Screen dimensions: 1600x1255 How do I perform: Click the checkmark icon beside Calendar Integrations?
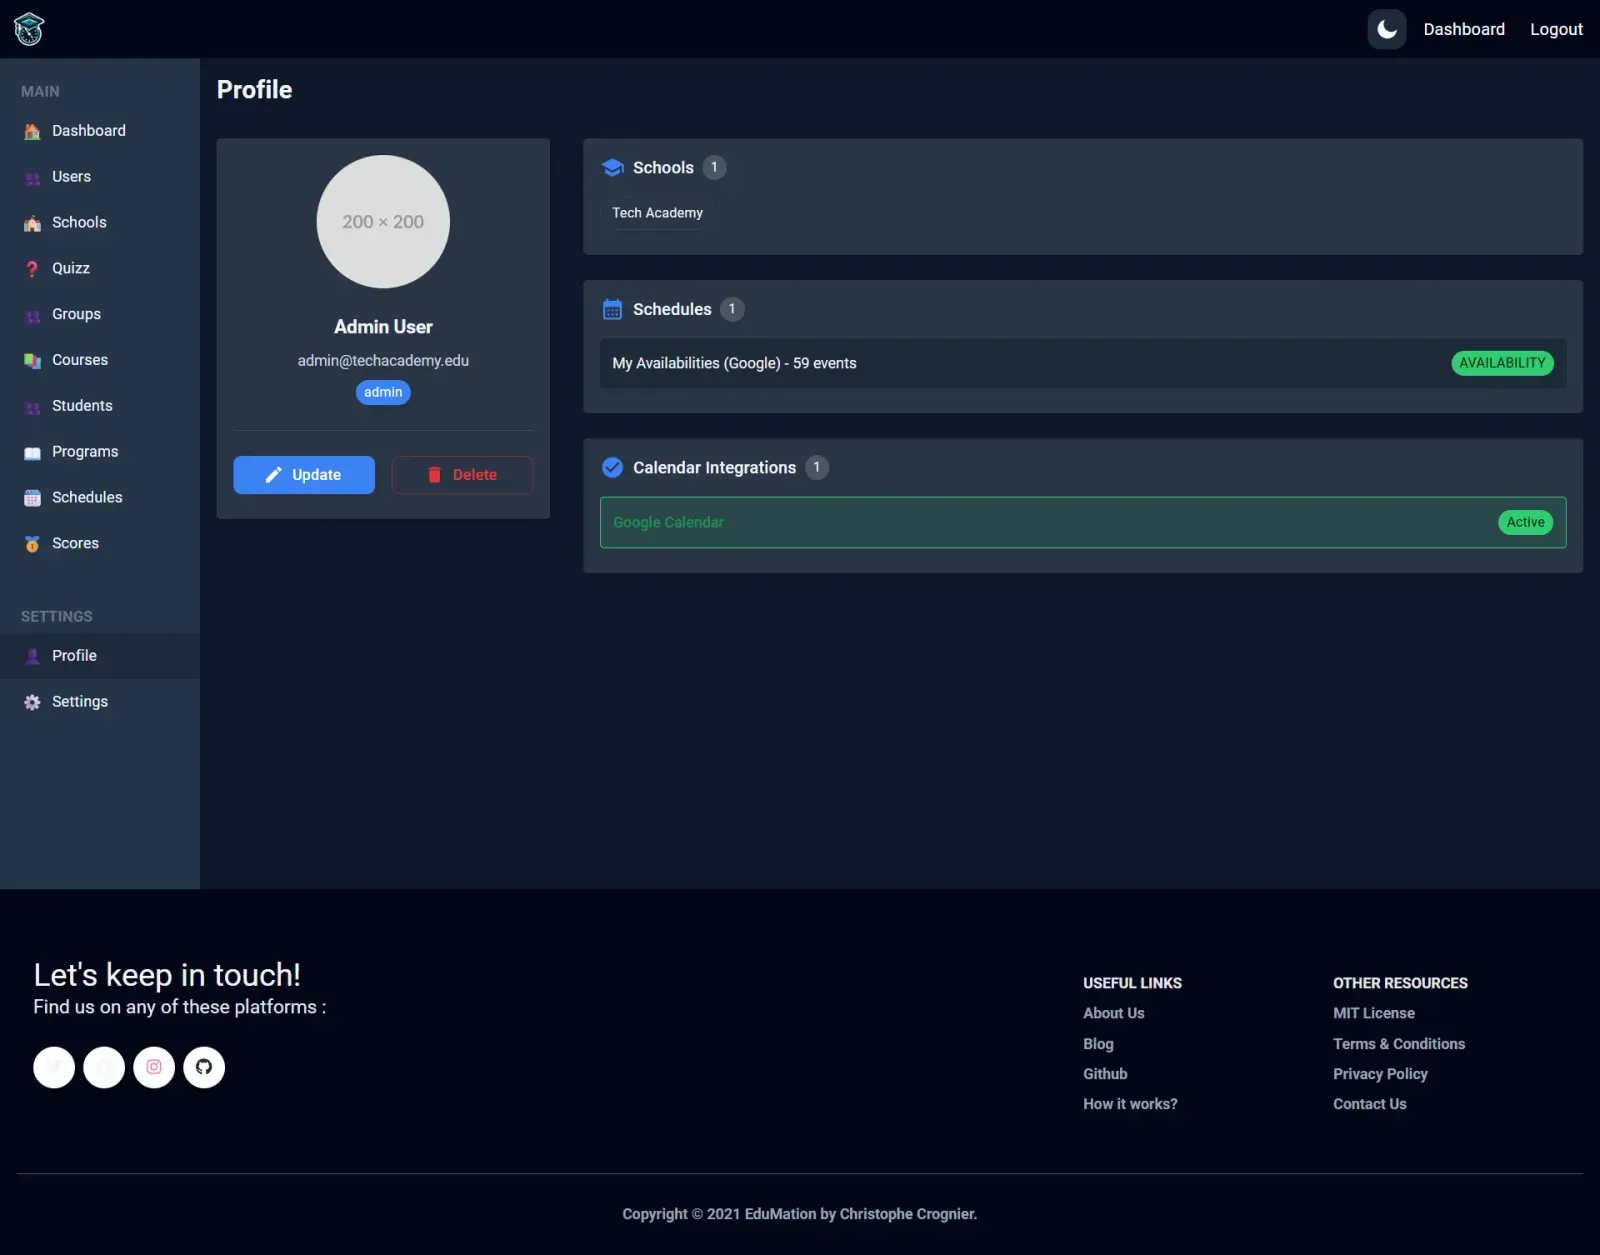coord(613,467)
